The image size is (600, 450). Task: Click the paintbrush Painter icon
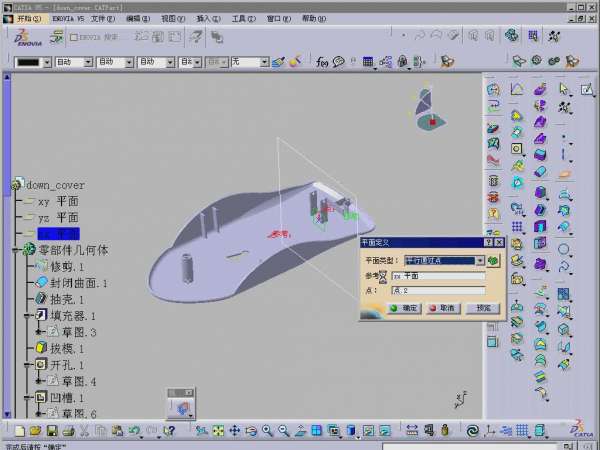click(278, 62)
